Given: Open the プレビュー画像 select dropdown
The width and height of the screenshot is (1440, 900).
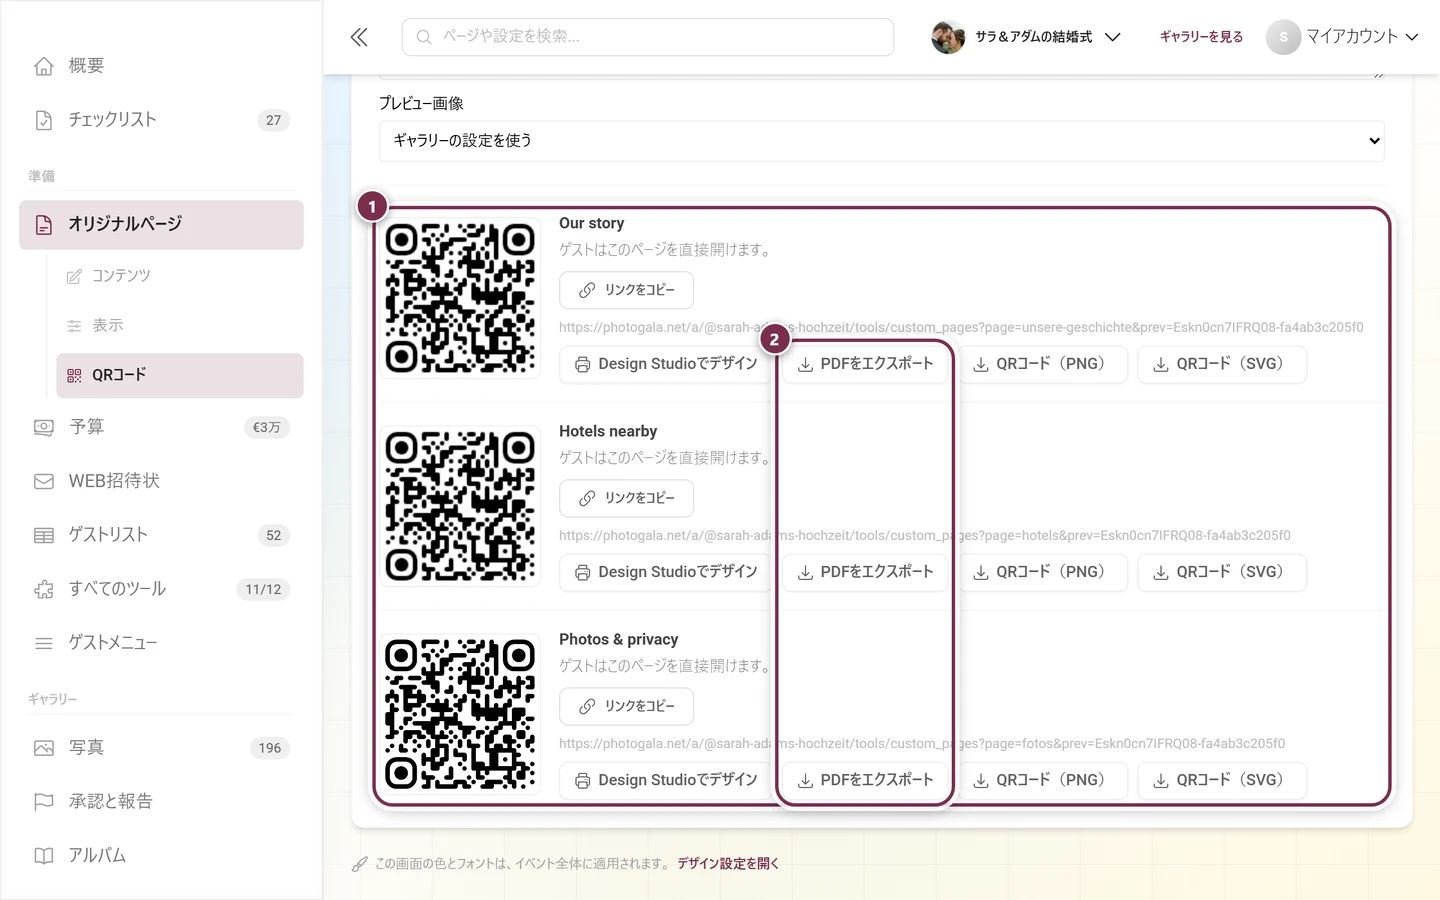Looking at the screenshot, I should click(882, 141).
